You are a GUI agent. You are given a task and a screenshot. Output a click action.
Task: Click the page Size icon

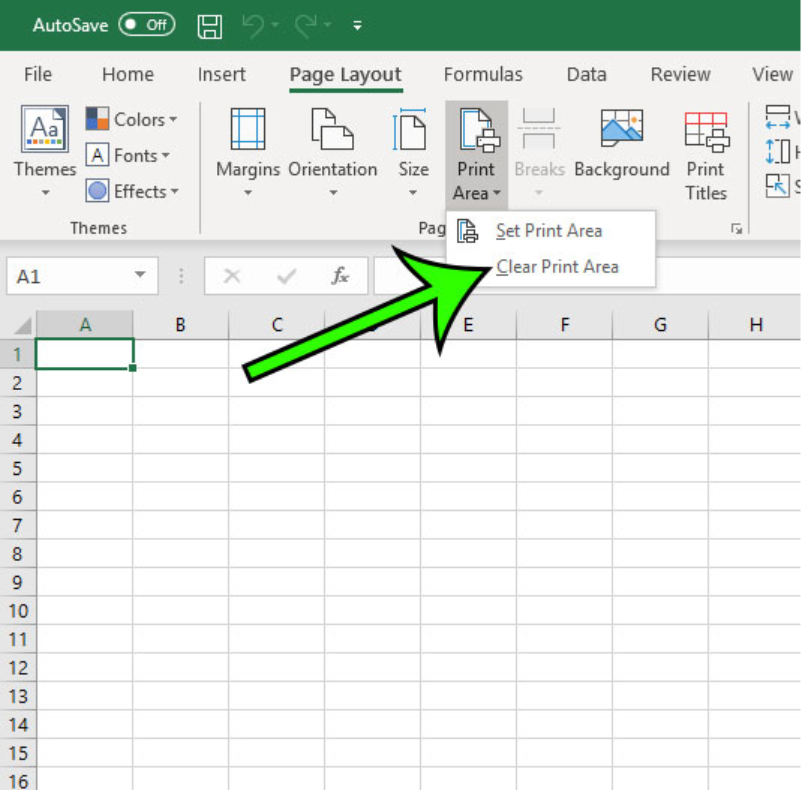click(409, 129)
